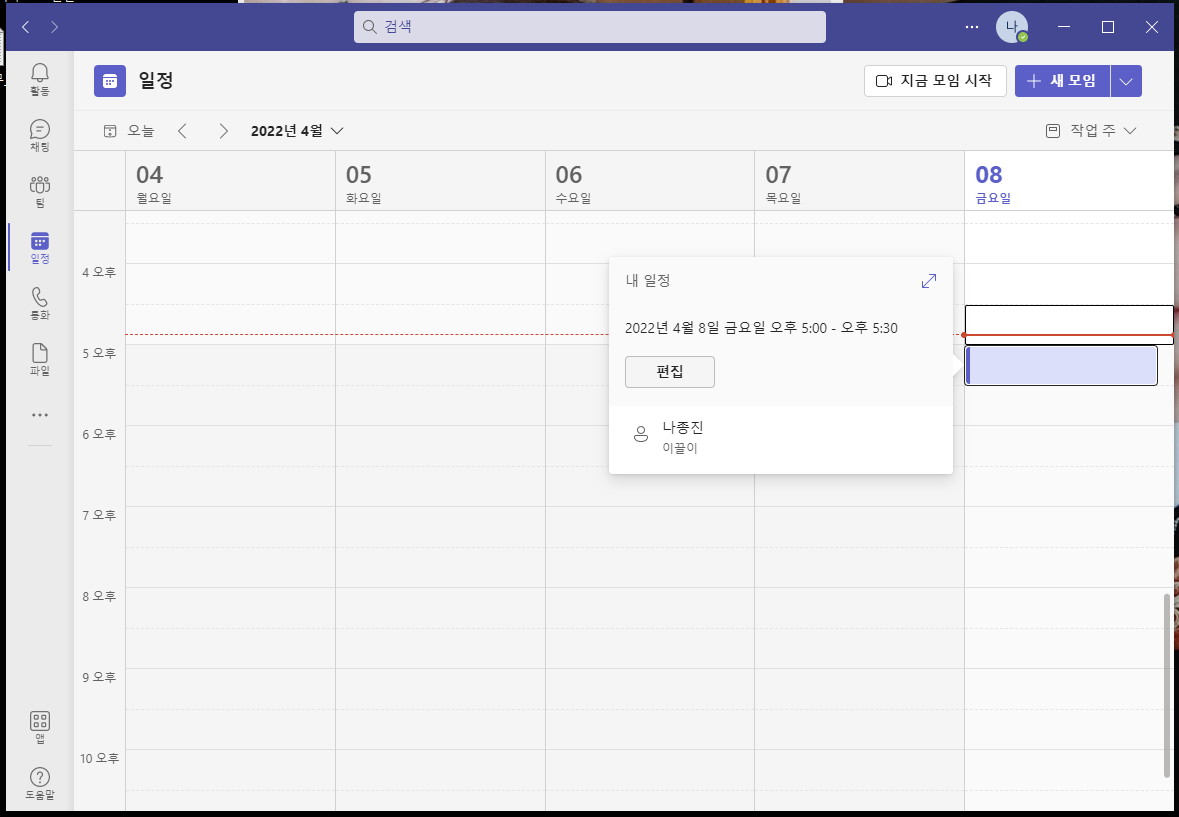Click the event time text in popup
Image resolution: width=1179 pixels, height=817 pixels.
(x=761, y=328)
